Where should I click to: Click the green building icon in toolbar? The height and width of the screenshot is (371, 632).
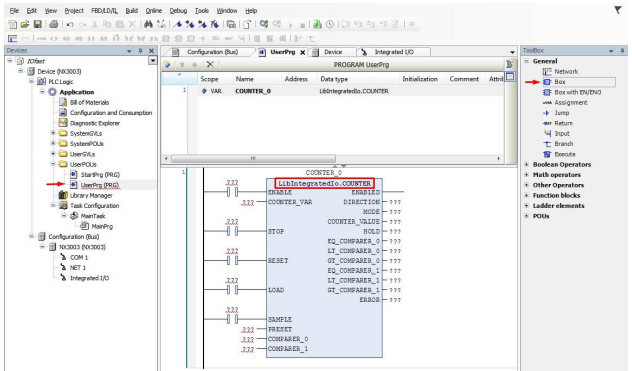click(x=317, y=25)
